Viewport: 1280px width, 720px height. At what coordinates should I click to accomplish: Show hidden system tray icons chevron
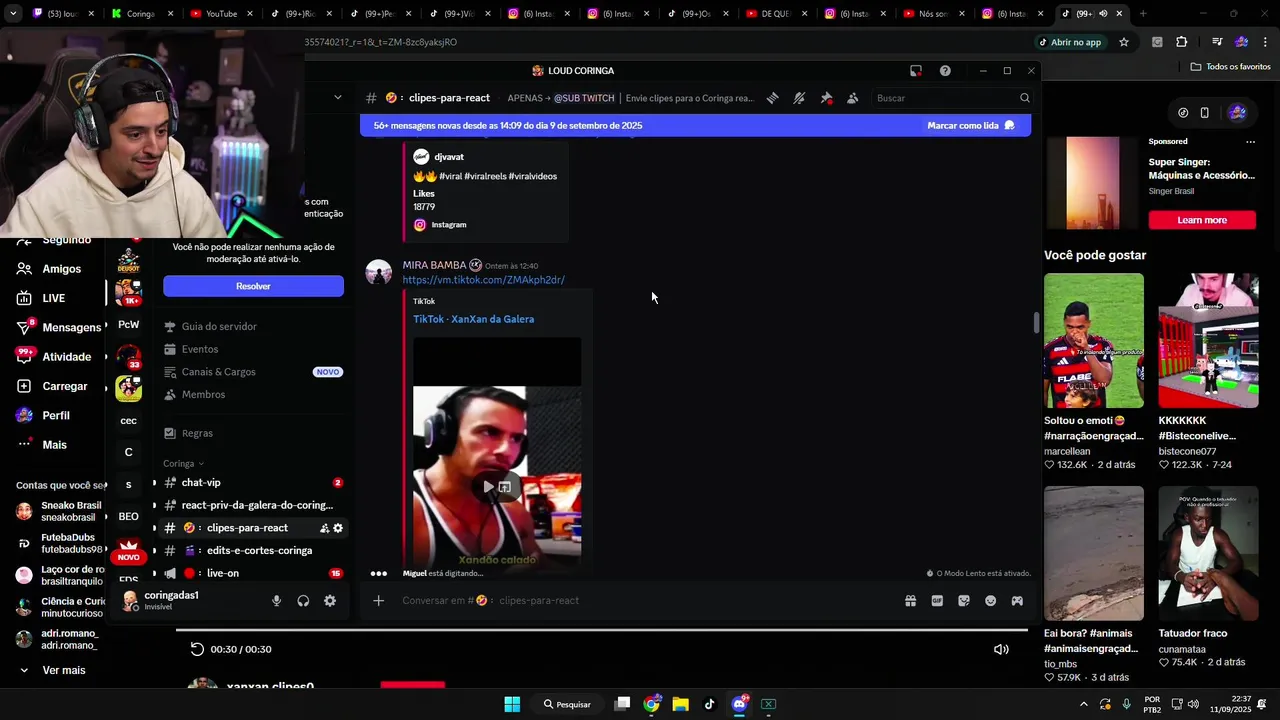point(1083,704)
